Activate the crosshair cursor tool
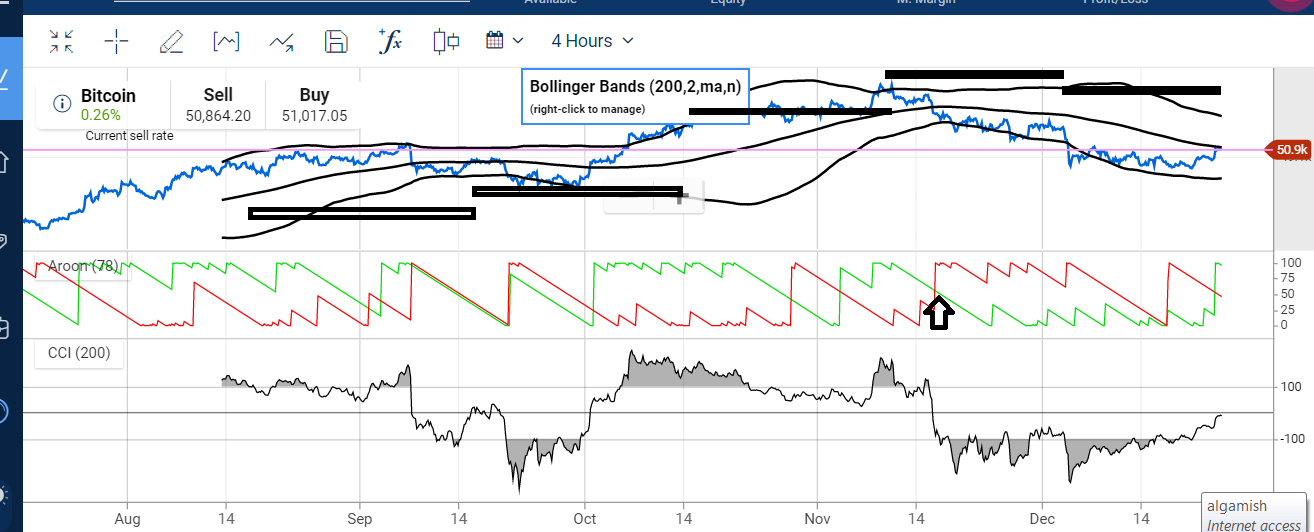Image resolution: width=1314 pixels, height=532 pixels. (117, 41)
